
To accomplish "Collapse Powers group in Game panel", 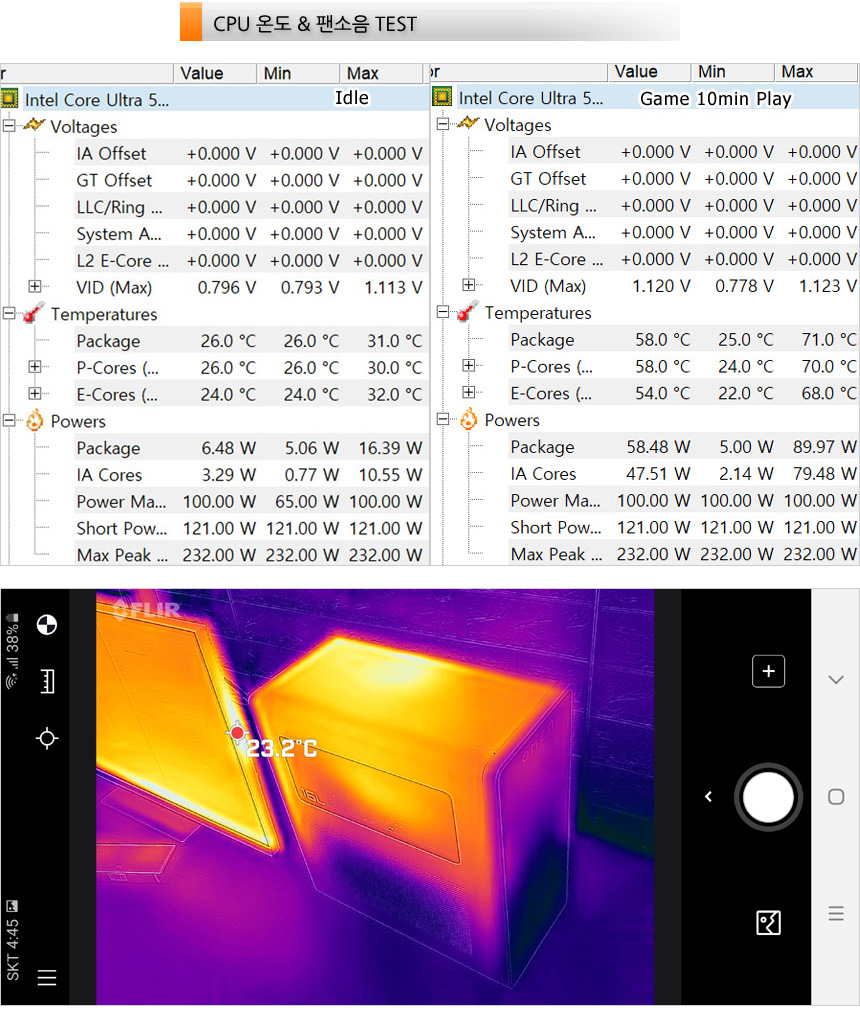I will 443,420.
